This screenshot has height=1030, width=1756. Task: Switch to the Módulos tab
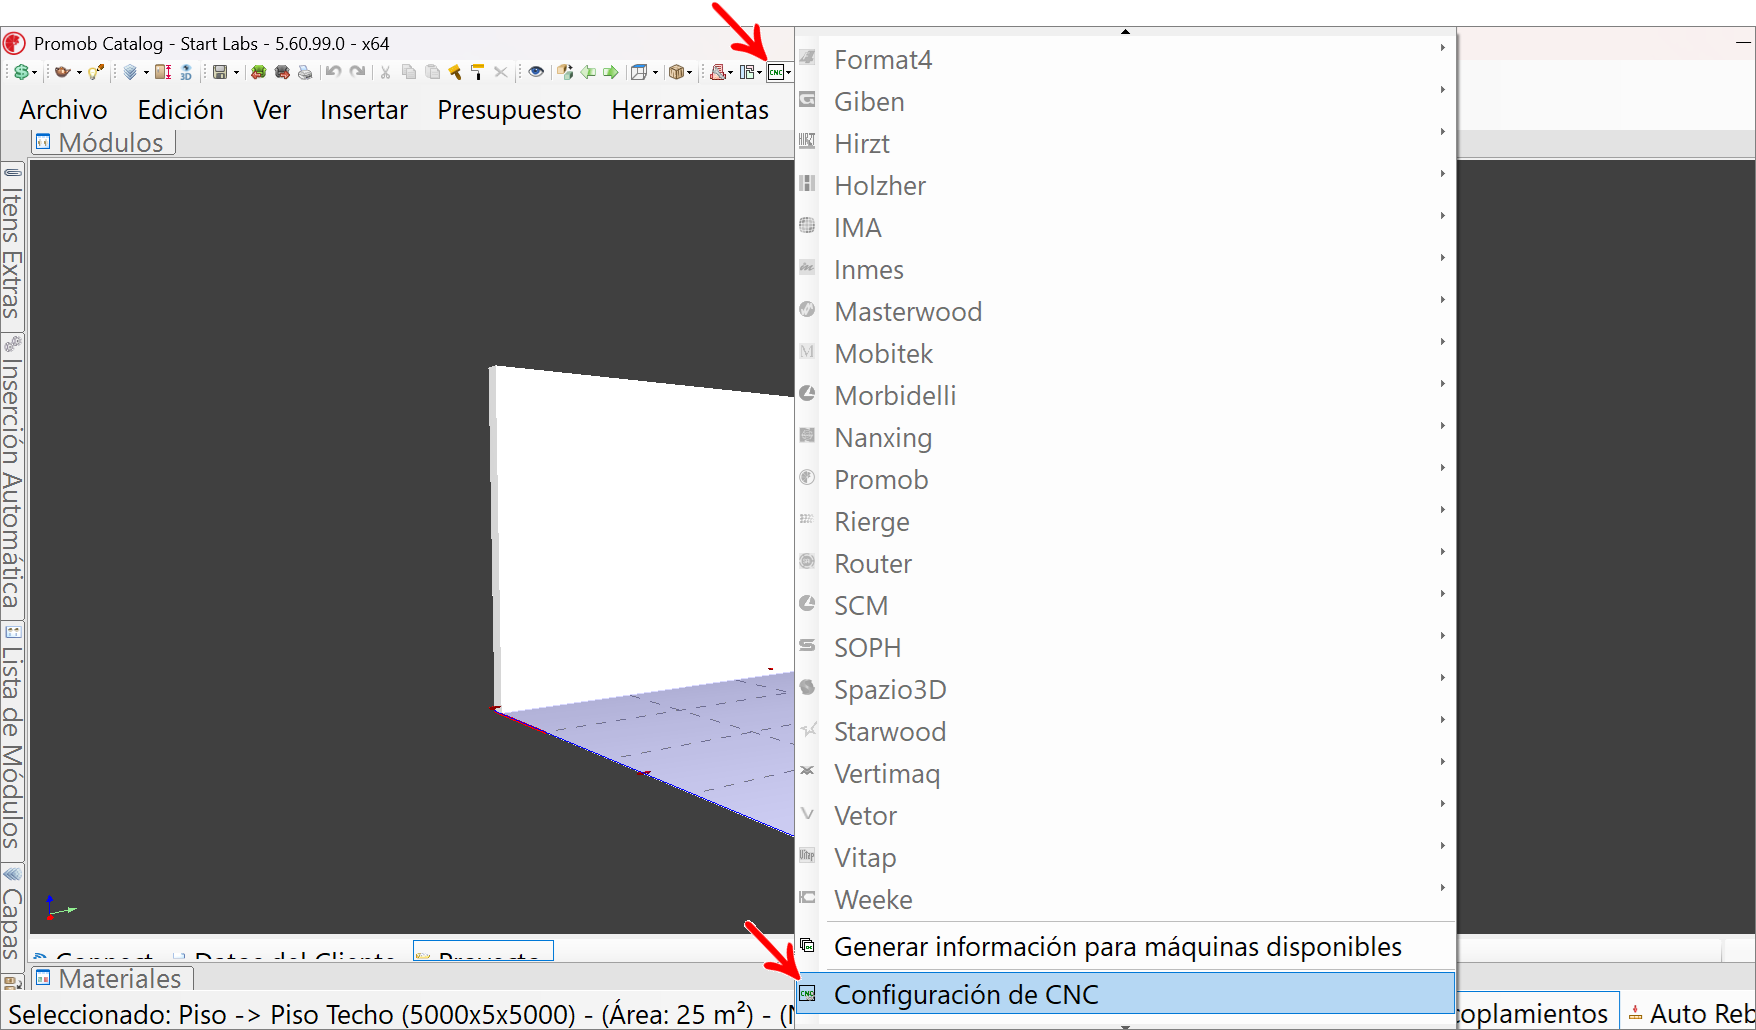pos(103,142)
